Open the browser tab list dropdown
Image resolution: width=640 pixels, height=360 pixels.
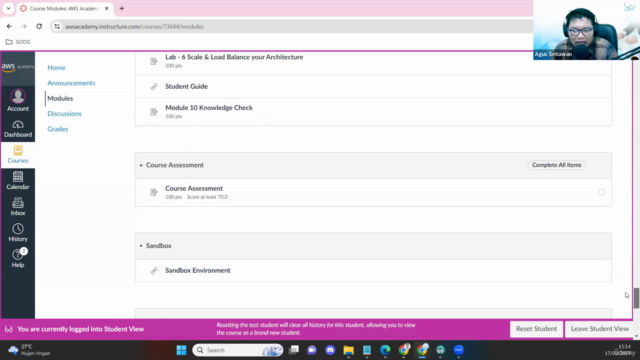pos(8,8)
